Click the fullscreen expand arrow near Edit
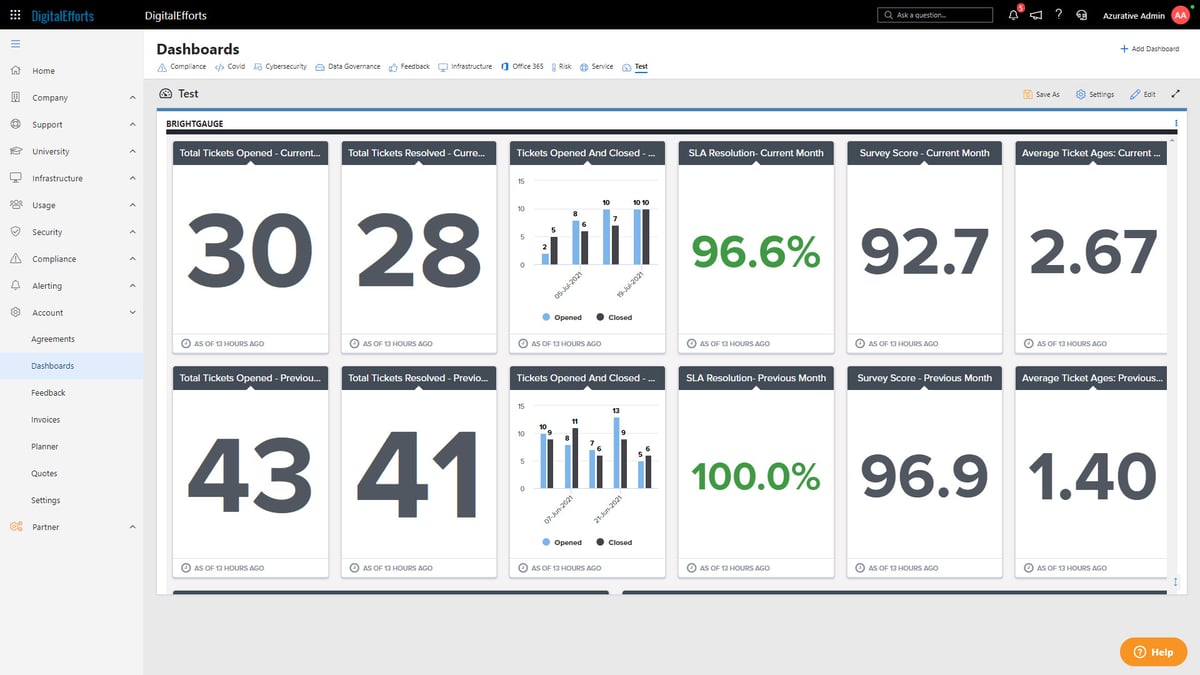The height and width of the screenshot is (675, 1200). click(x=1176, y=93)
